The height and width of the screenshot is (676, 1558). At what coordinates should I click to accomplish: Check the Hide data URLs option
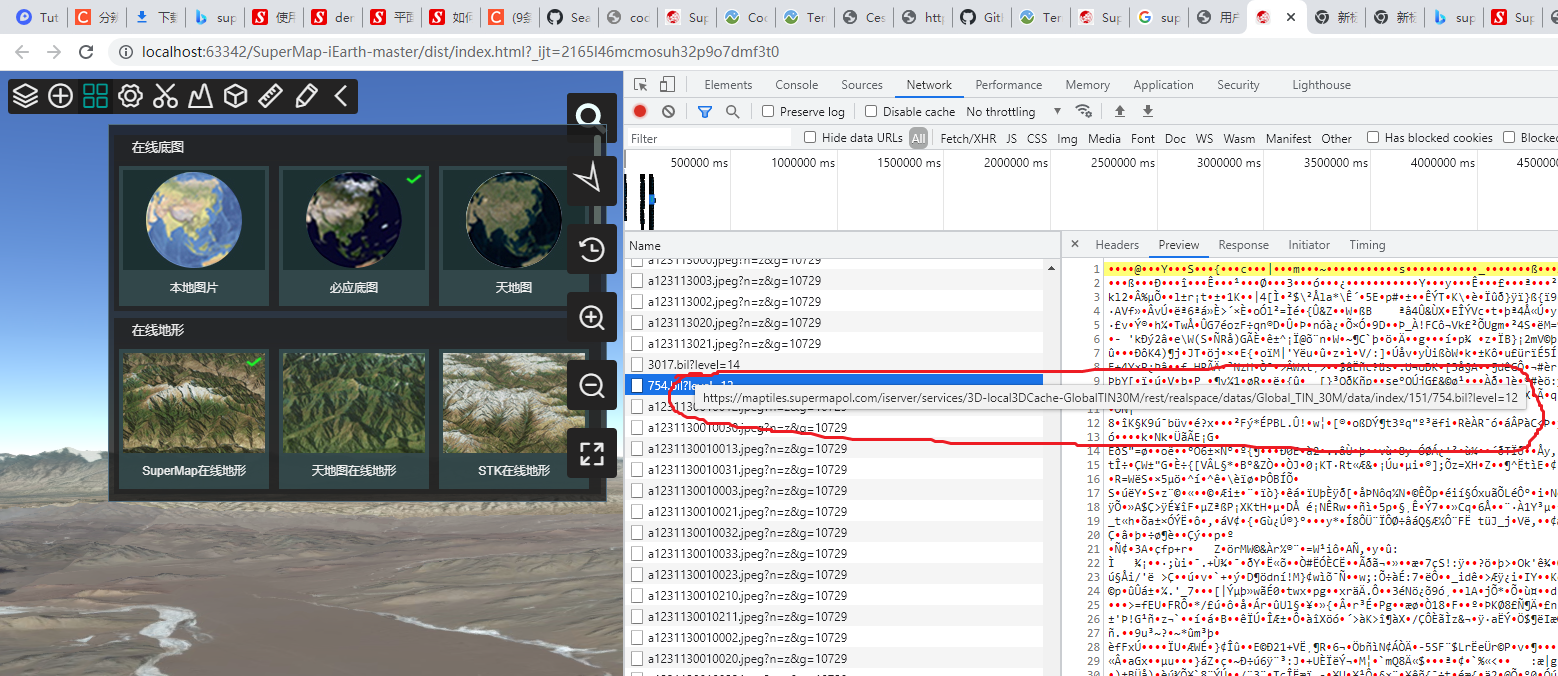tap(810, 138)
